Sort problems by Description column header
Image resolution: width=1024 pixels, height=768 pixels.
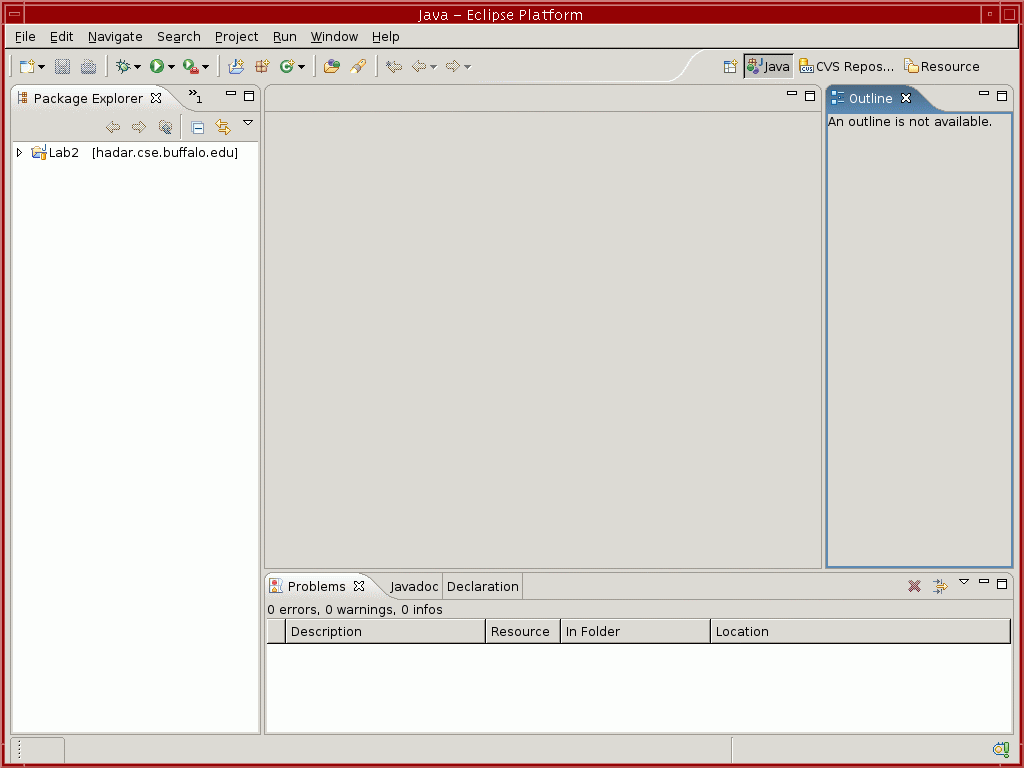[385, 631]
